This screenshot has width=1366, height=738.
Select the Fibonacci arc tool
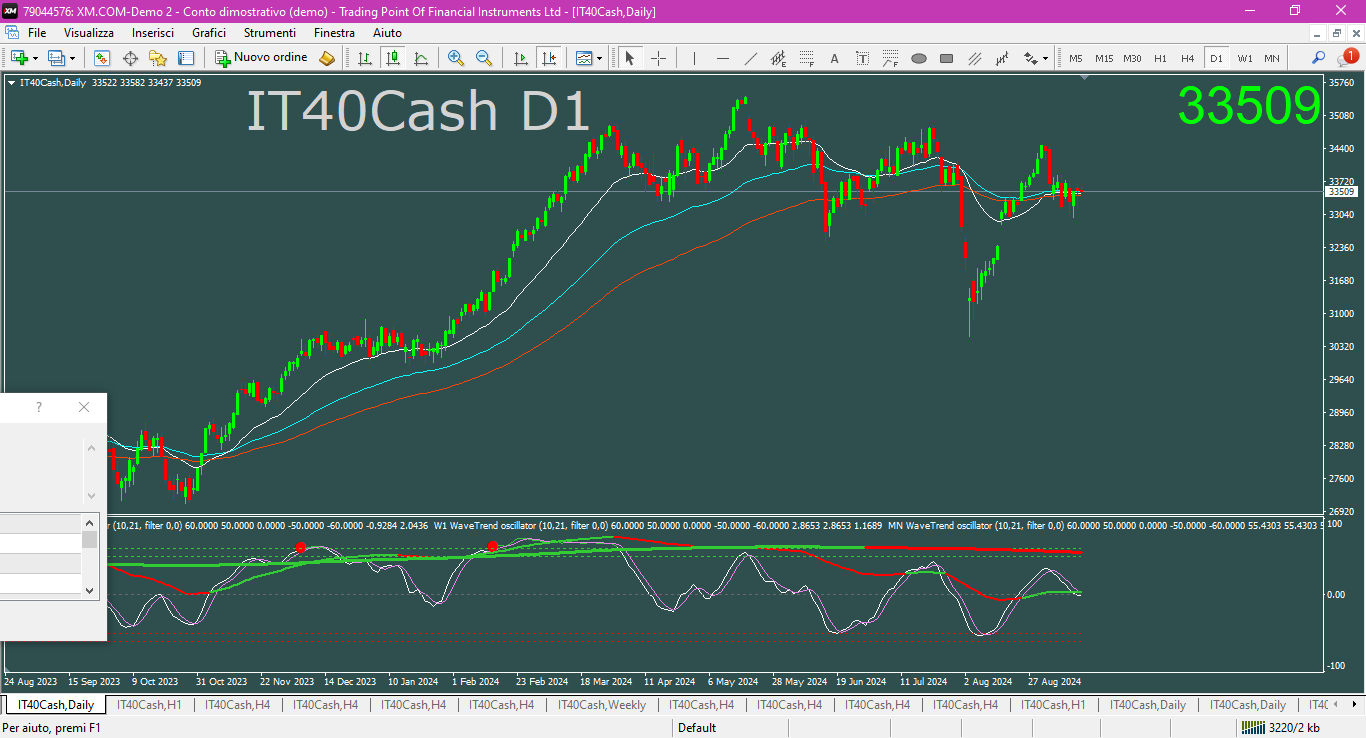(891, 58)
